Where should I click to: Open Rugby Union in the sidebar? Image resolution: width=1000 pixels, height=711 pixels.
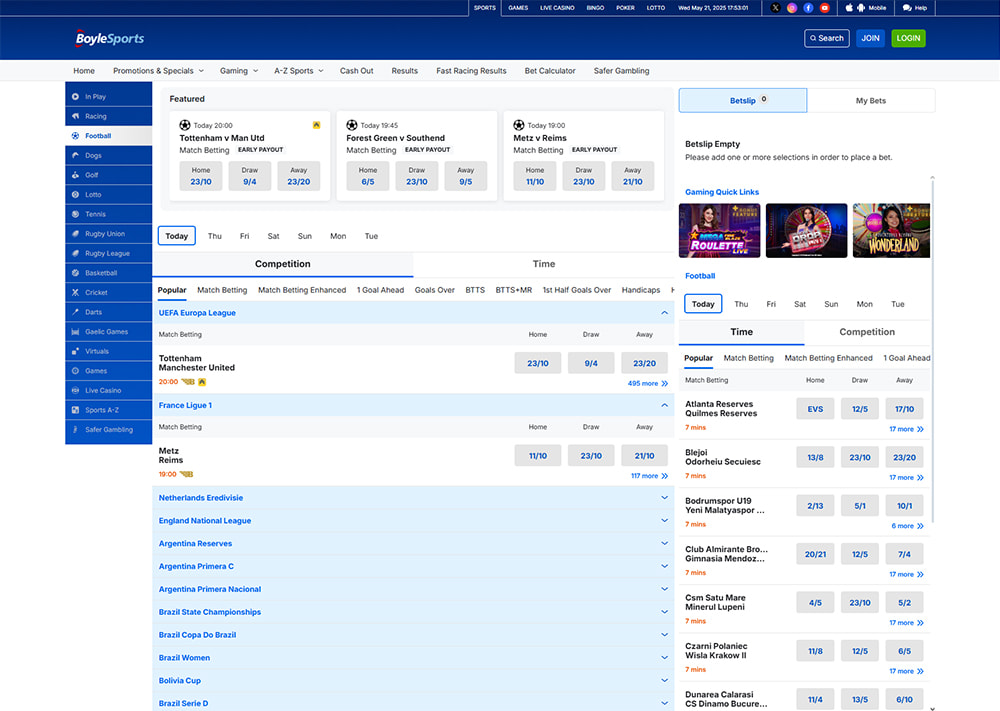(108, 234)
